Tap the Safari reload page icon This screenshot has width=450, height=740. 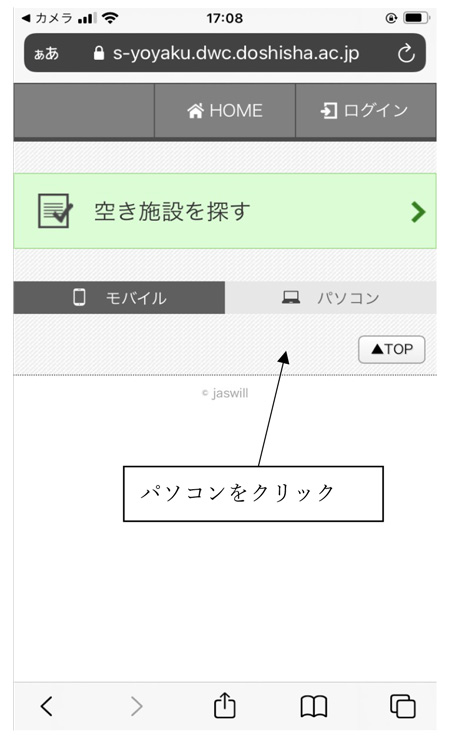click(406, 53)
